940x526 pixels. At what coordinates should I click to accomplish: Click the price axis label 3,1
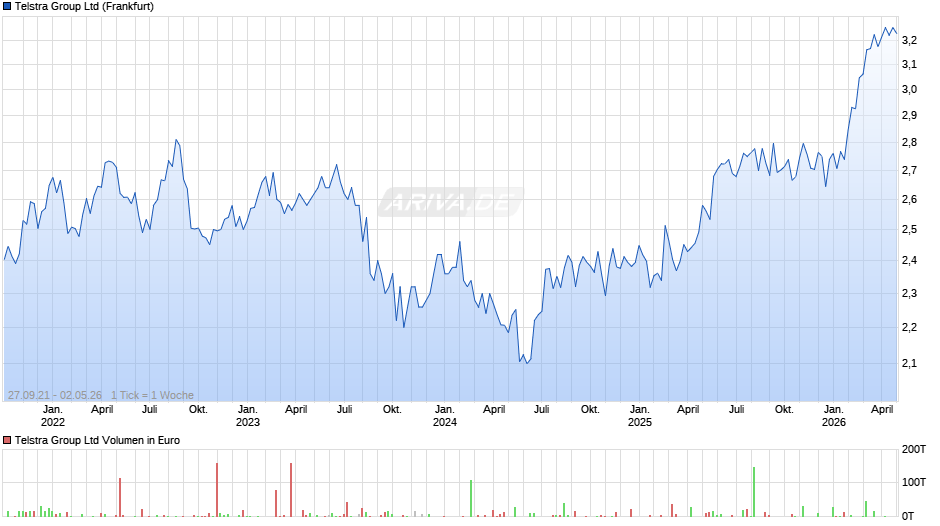tap(909, 64)
